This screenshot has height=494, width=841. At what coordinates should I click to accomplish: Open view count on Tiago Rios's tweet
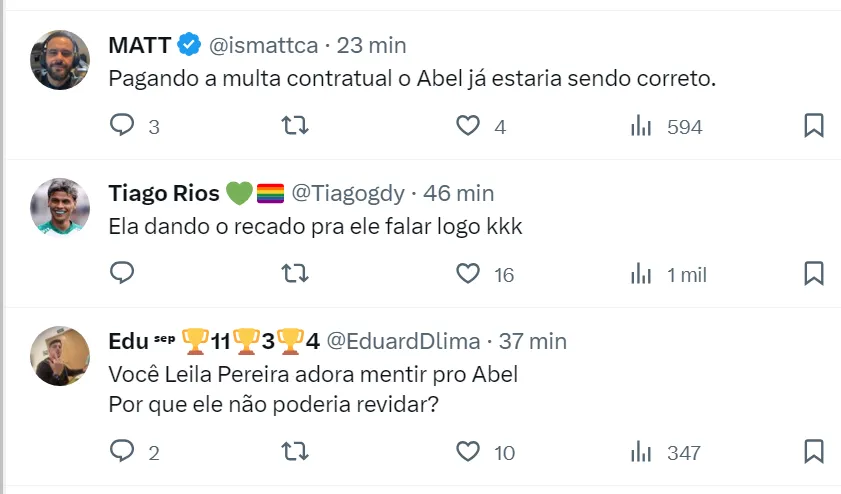[641, 273]
